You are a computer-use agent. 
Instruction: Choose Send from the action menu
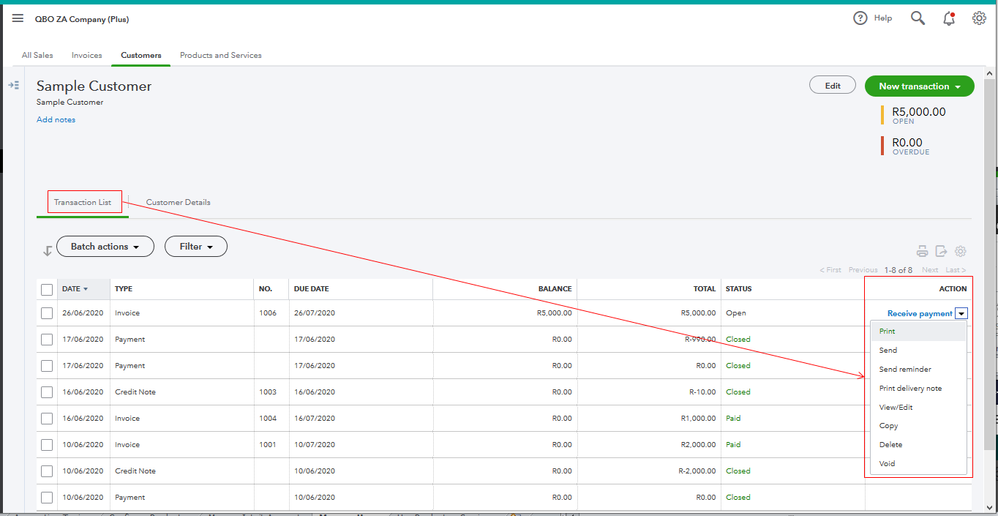(918, 351)
